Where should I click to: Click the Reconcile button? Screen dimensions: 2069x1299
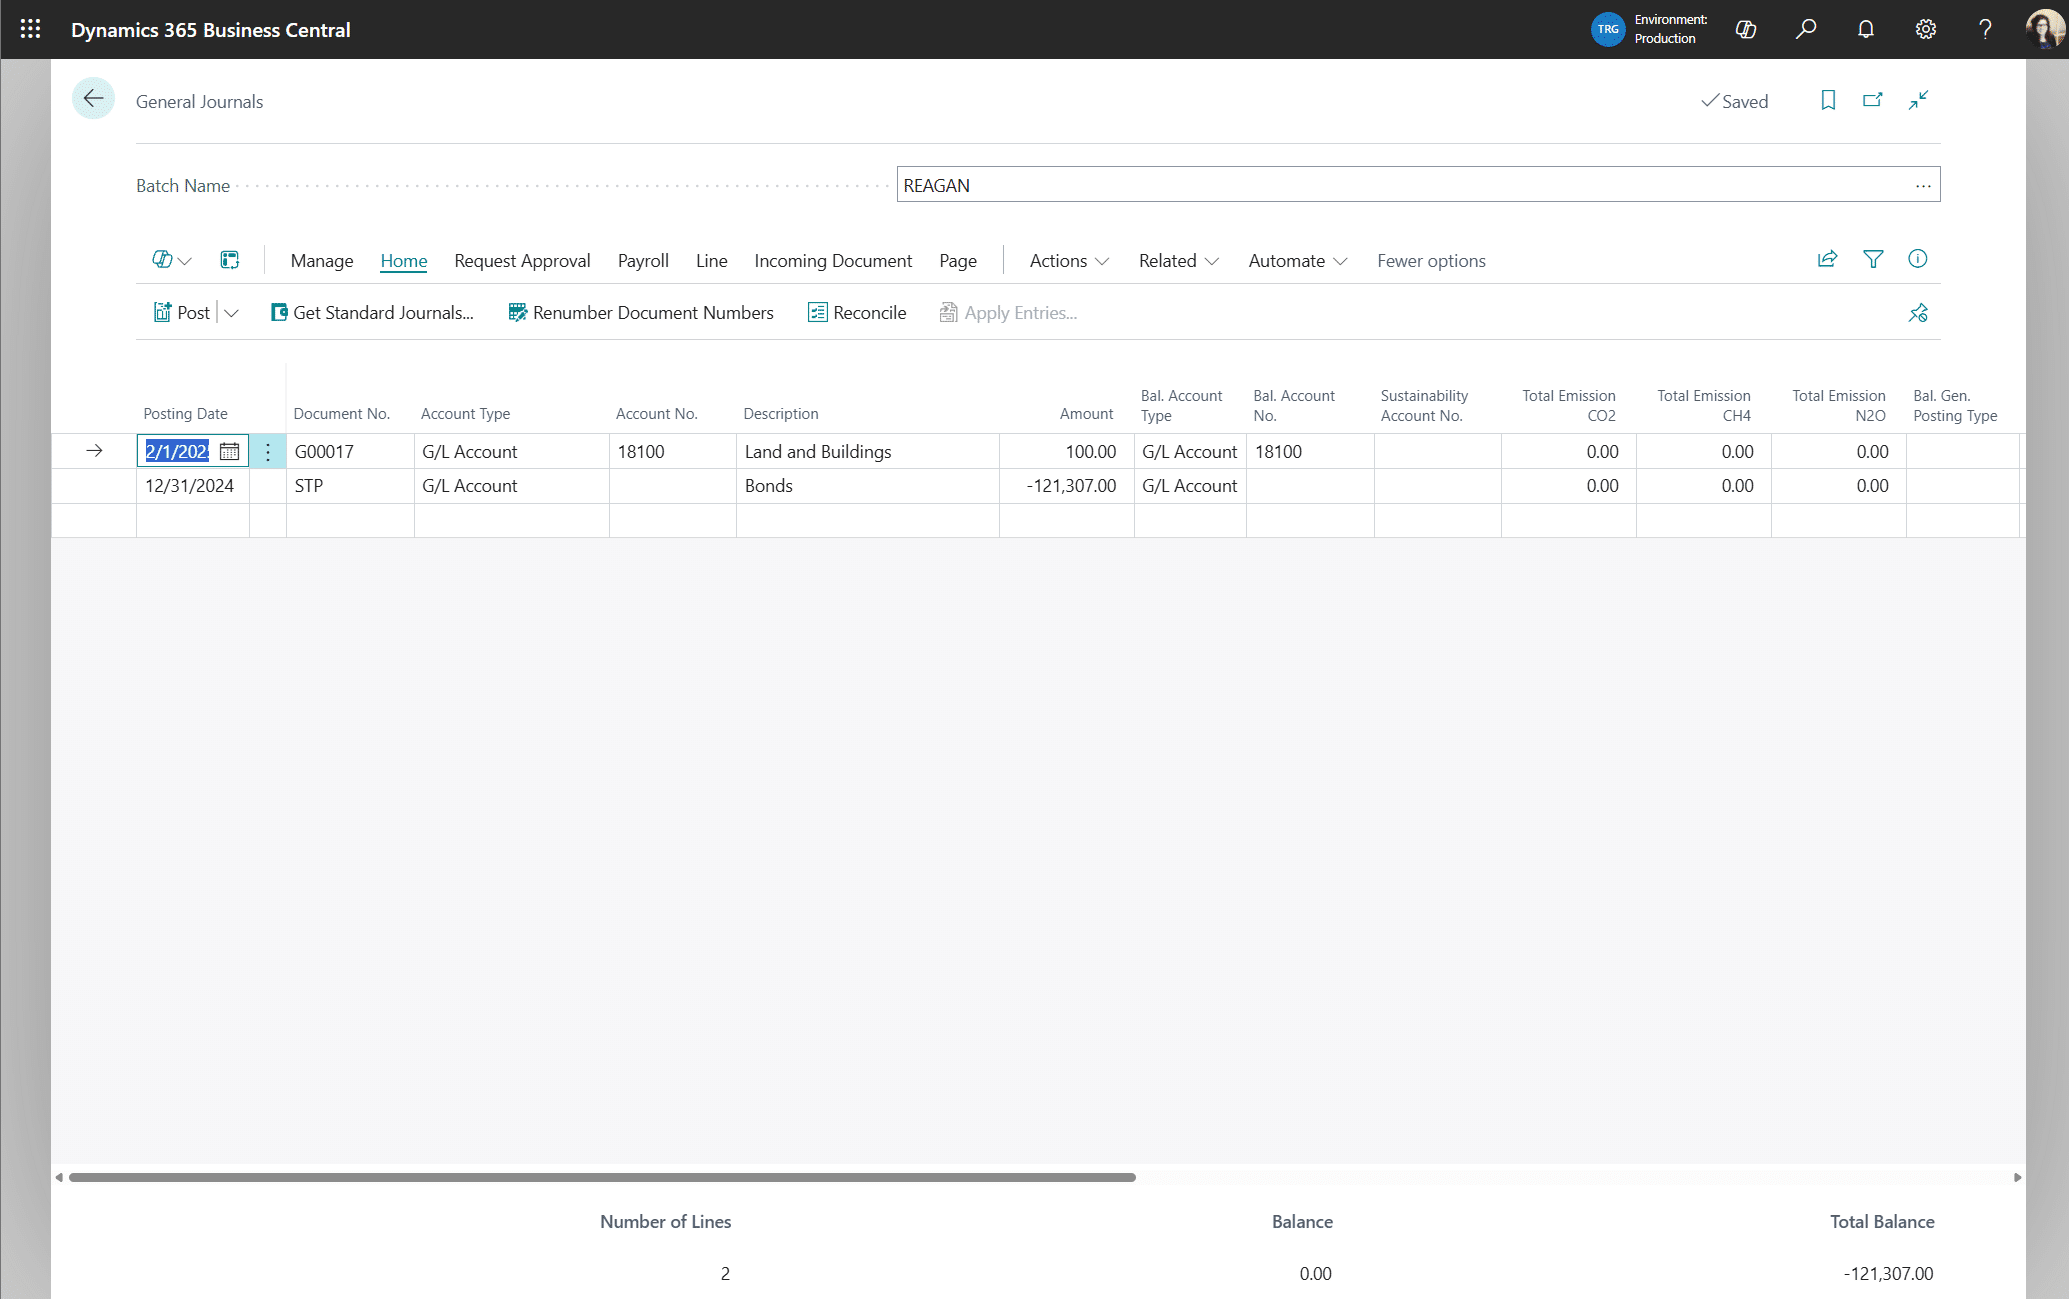pos(857,313)
